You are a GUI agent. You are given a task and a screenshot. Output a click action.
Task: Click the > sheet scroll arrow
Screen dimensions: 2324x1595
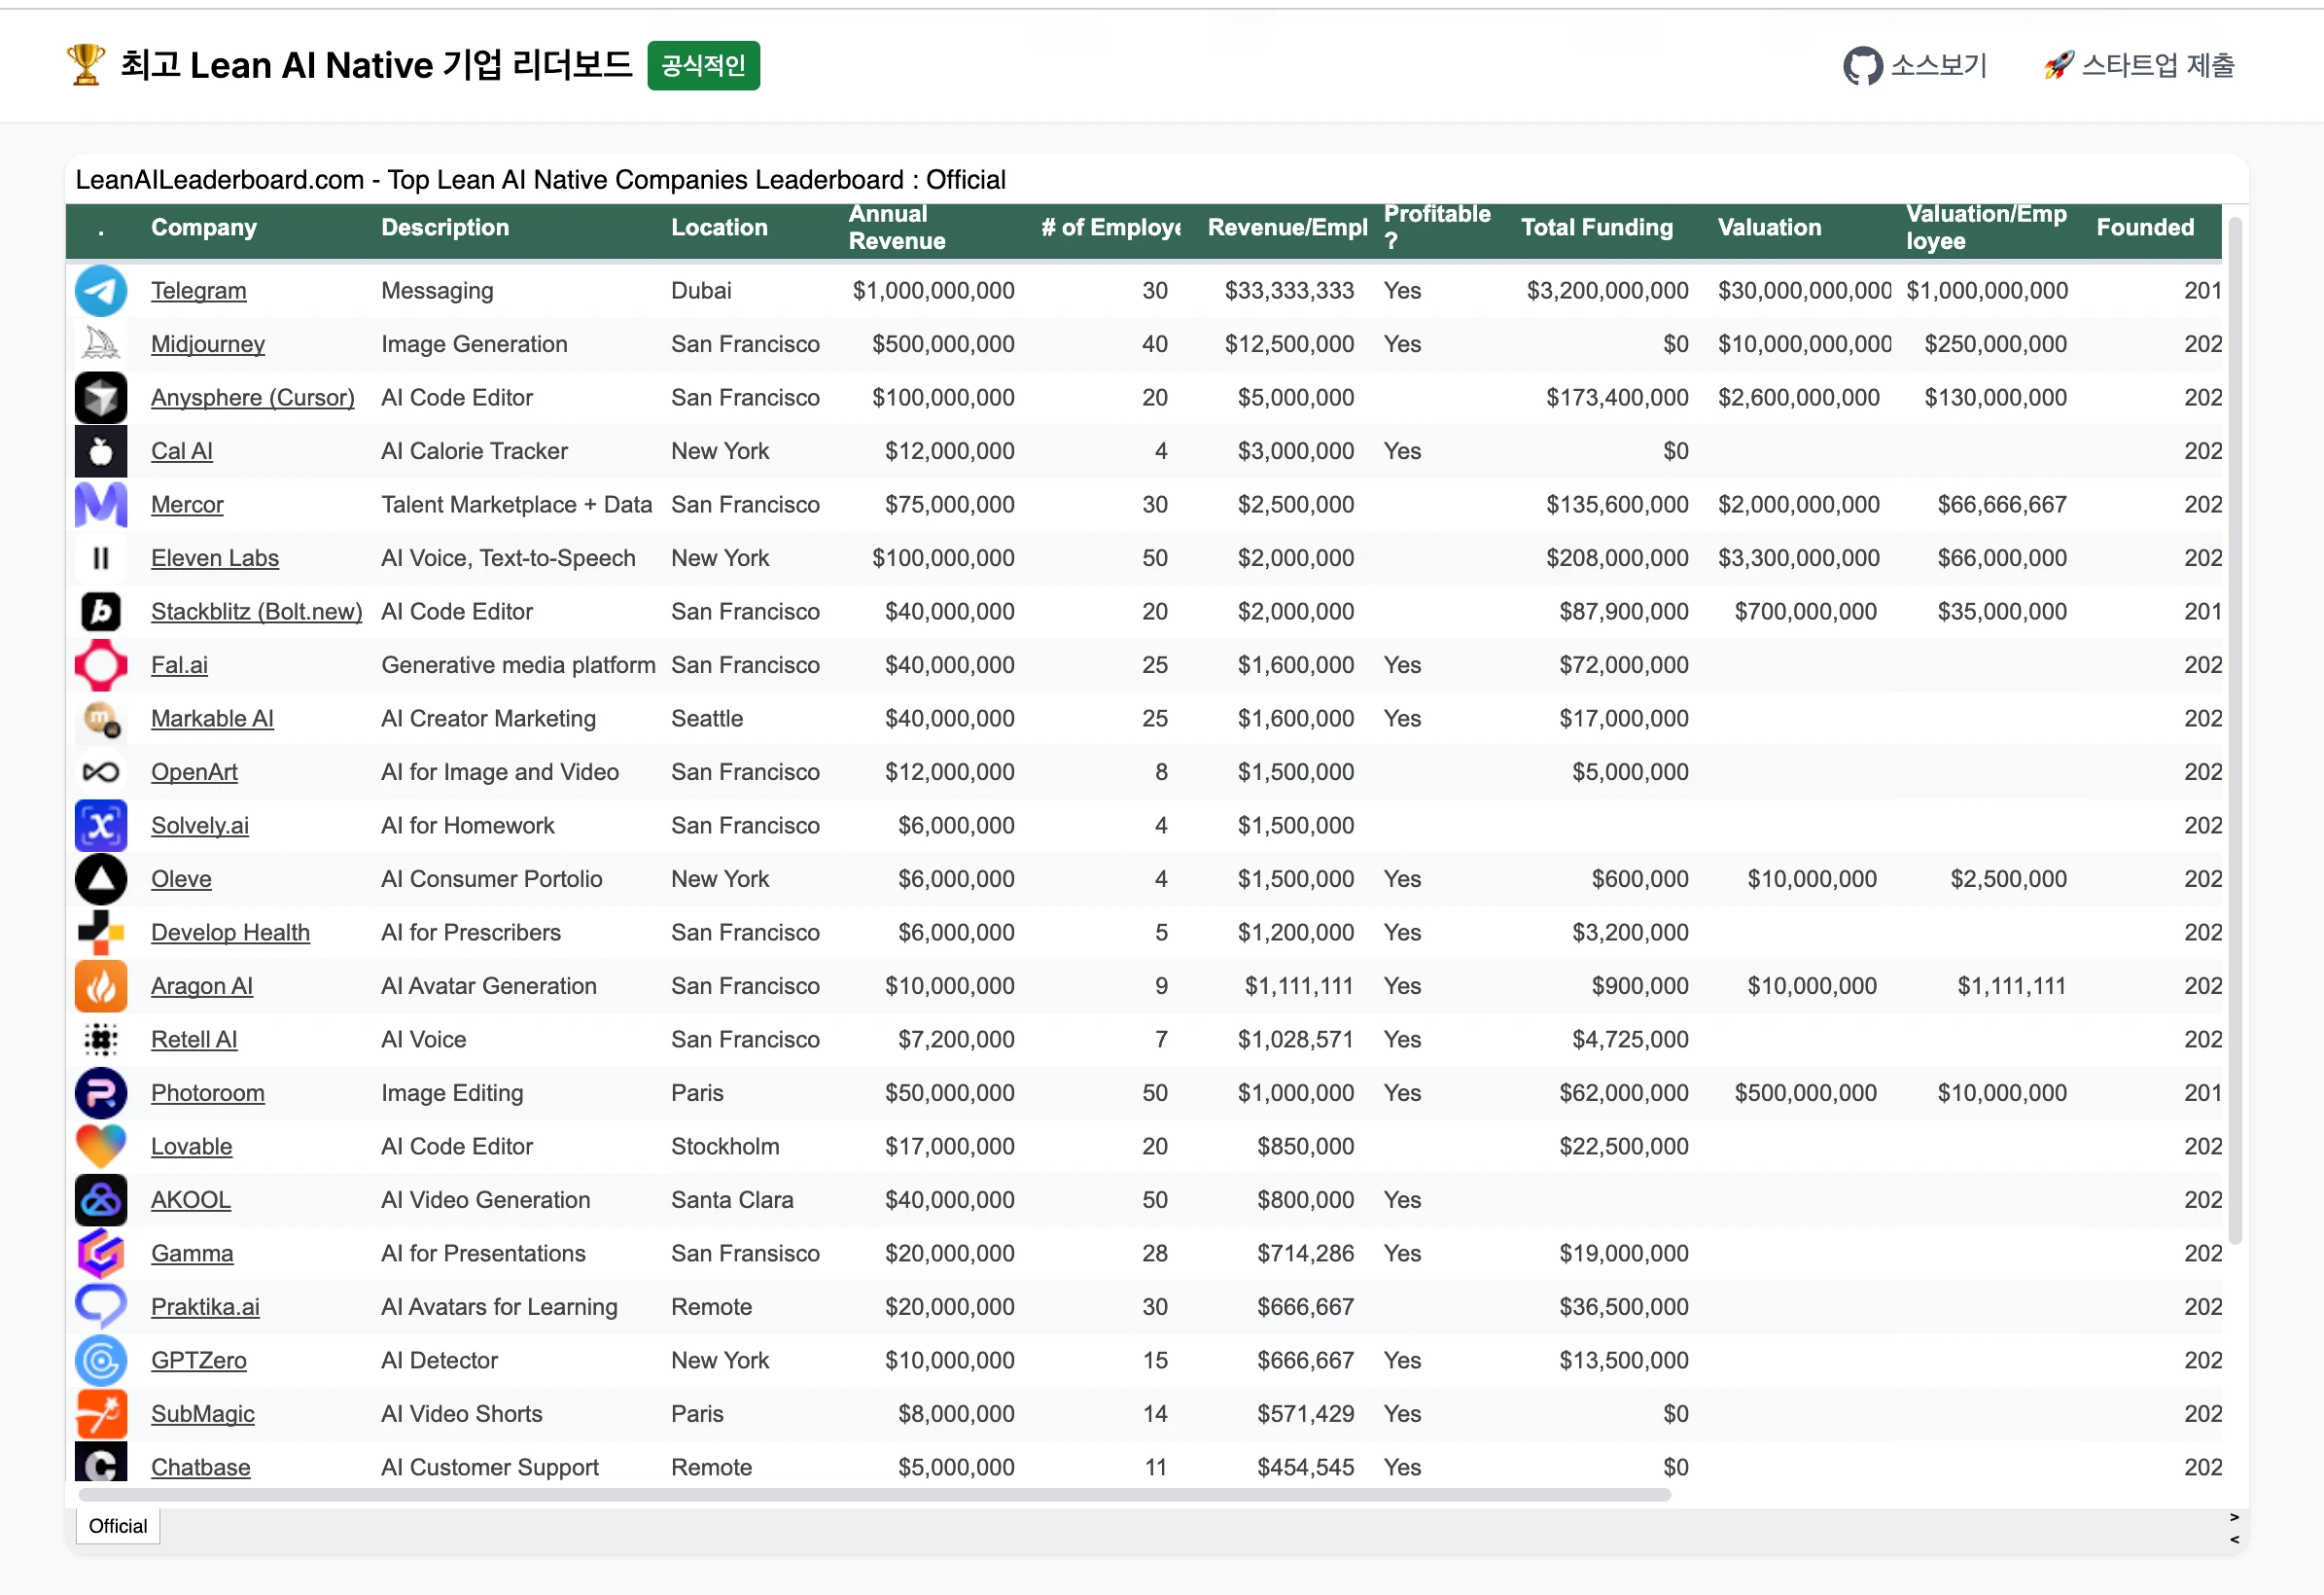[x=2234, y=1517]
